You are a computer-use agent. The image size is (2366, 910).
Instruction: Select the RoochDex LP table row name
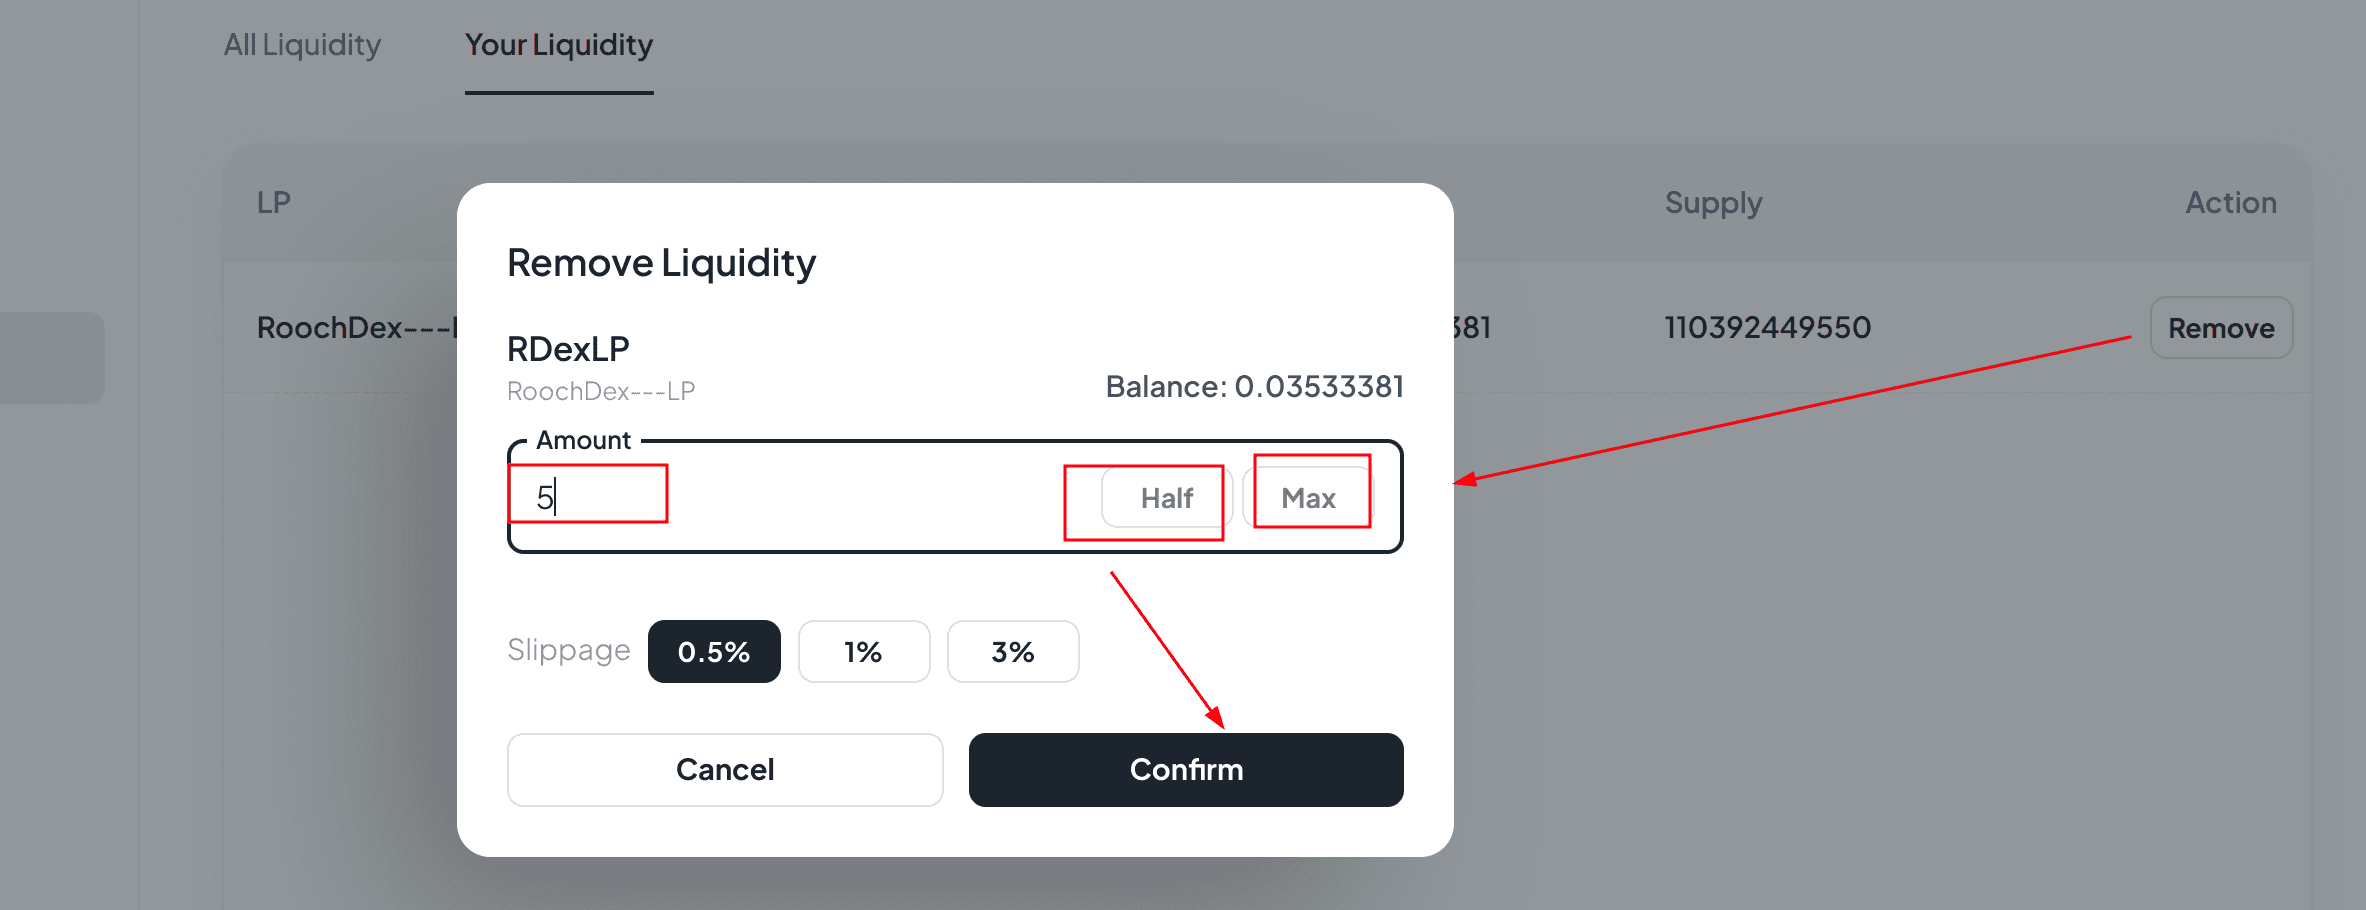point(356,328)
